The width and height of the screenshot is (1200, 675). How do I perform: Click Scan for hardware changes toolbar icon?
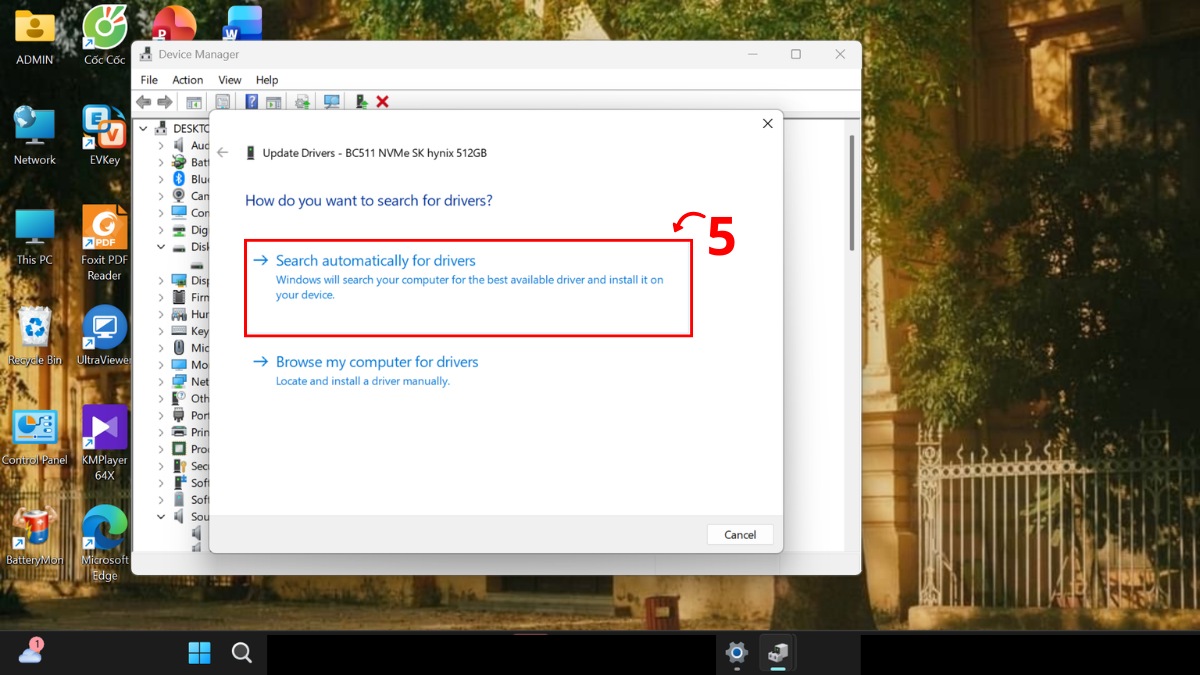pos(332,102)
